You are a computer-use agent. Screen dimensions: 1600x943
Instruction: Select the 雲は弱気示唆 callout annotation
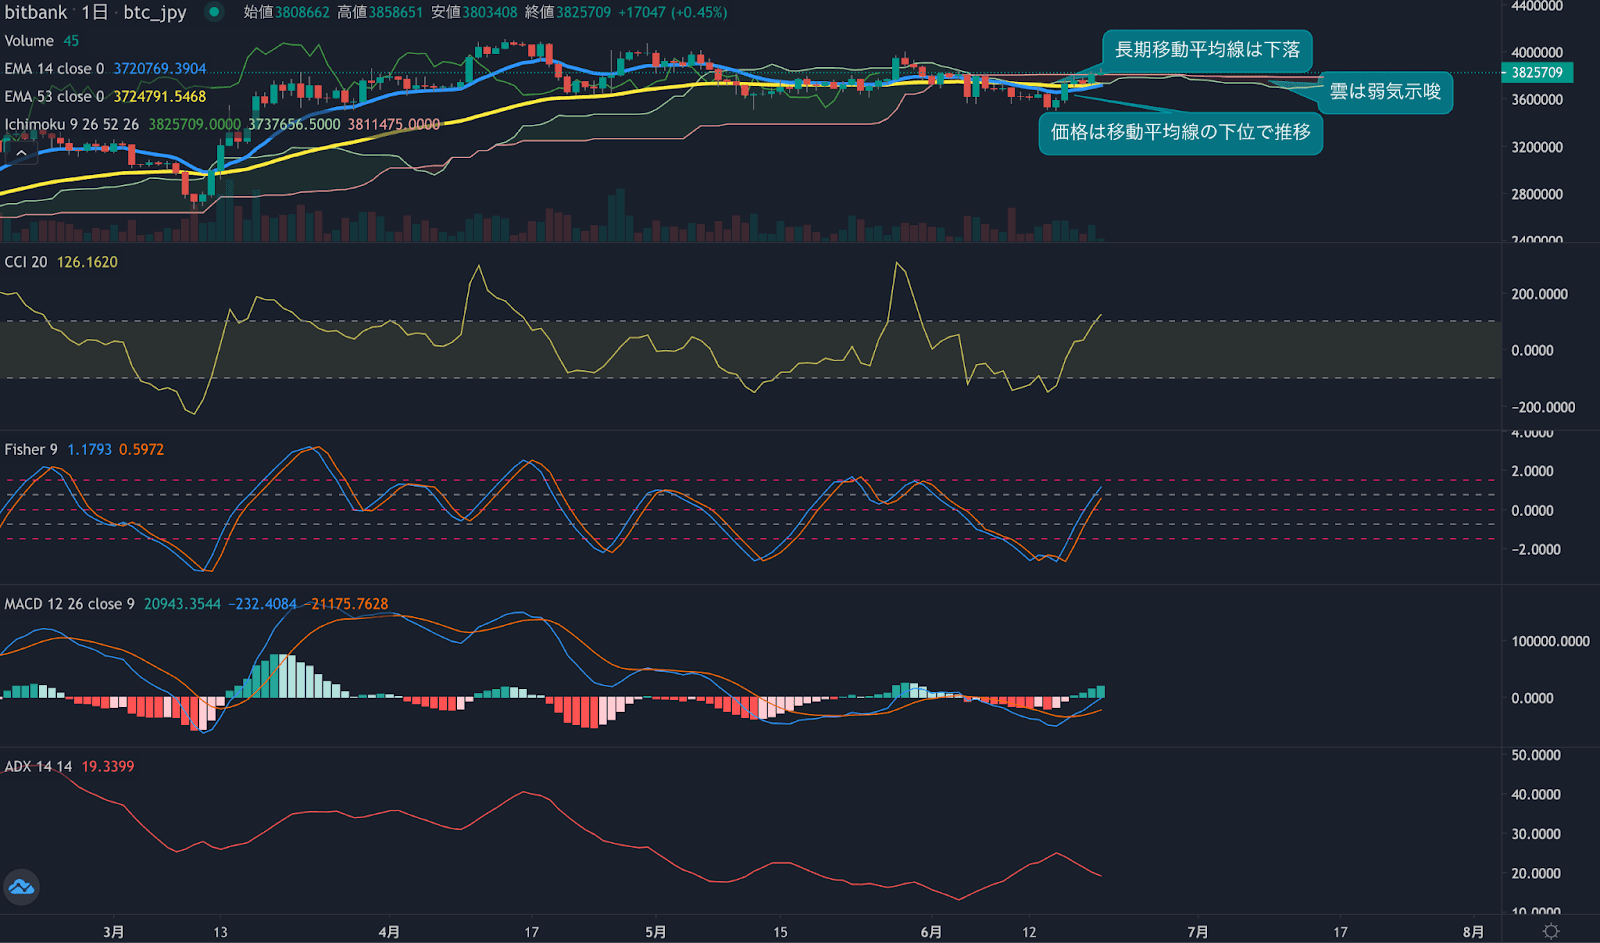tap(1384, 92)
